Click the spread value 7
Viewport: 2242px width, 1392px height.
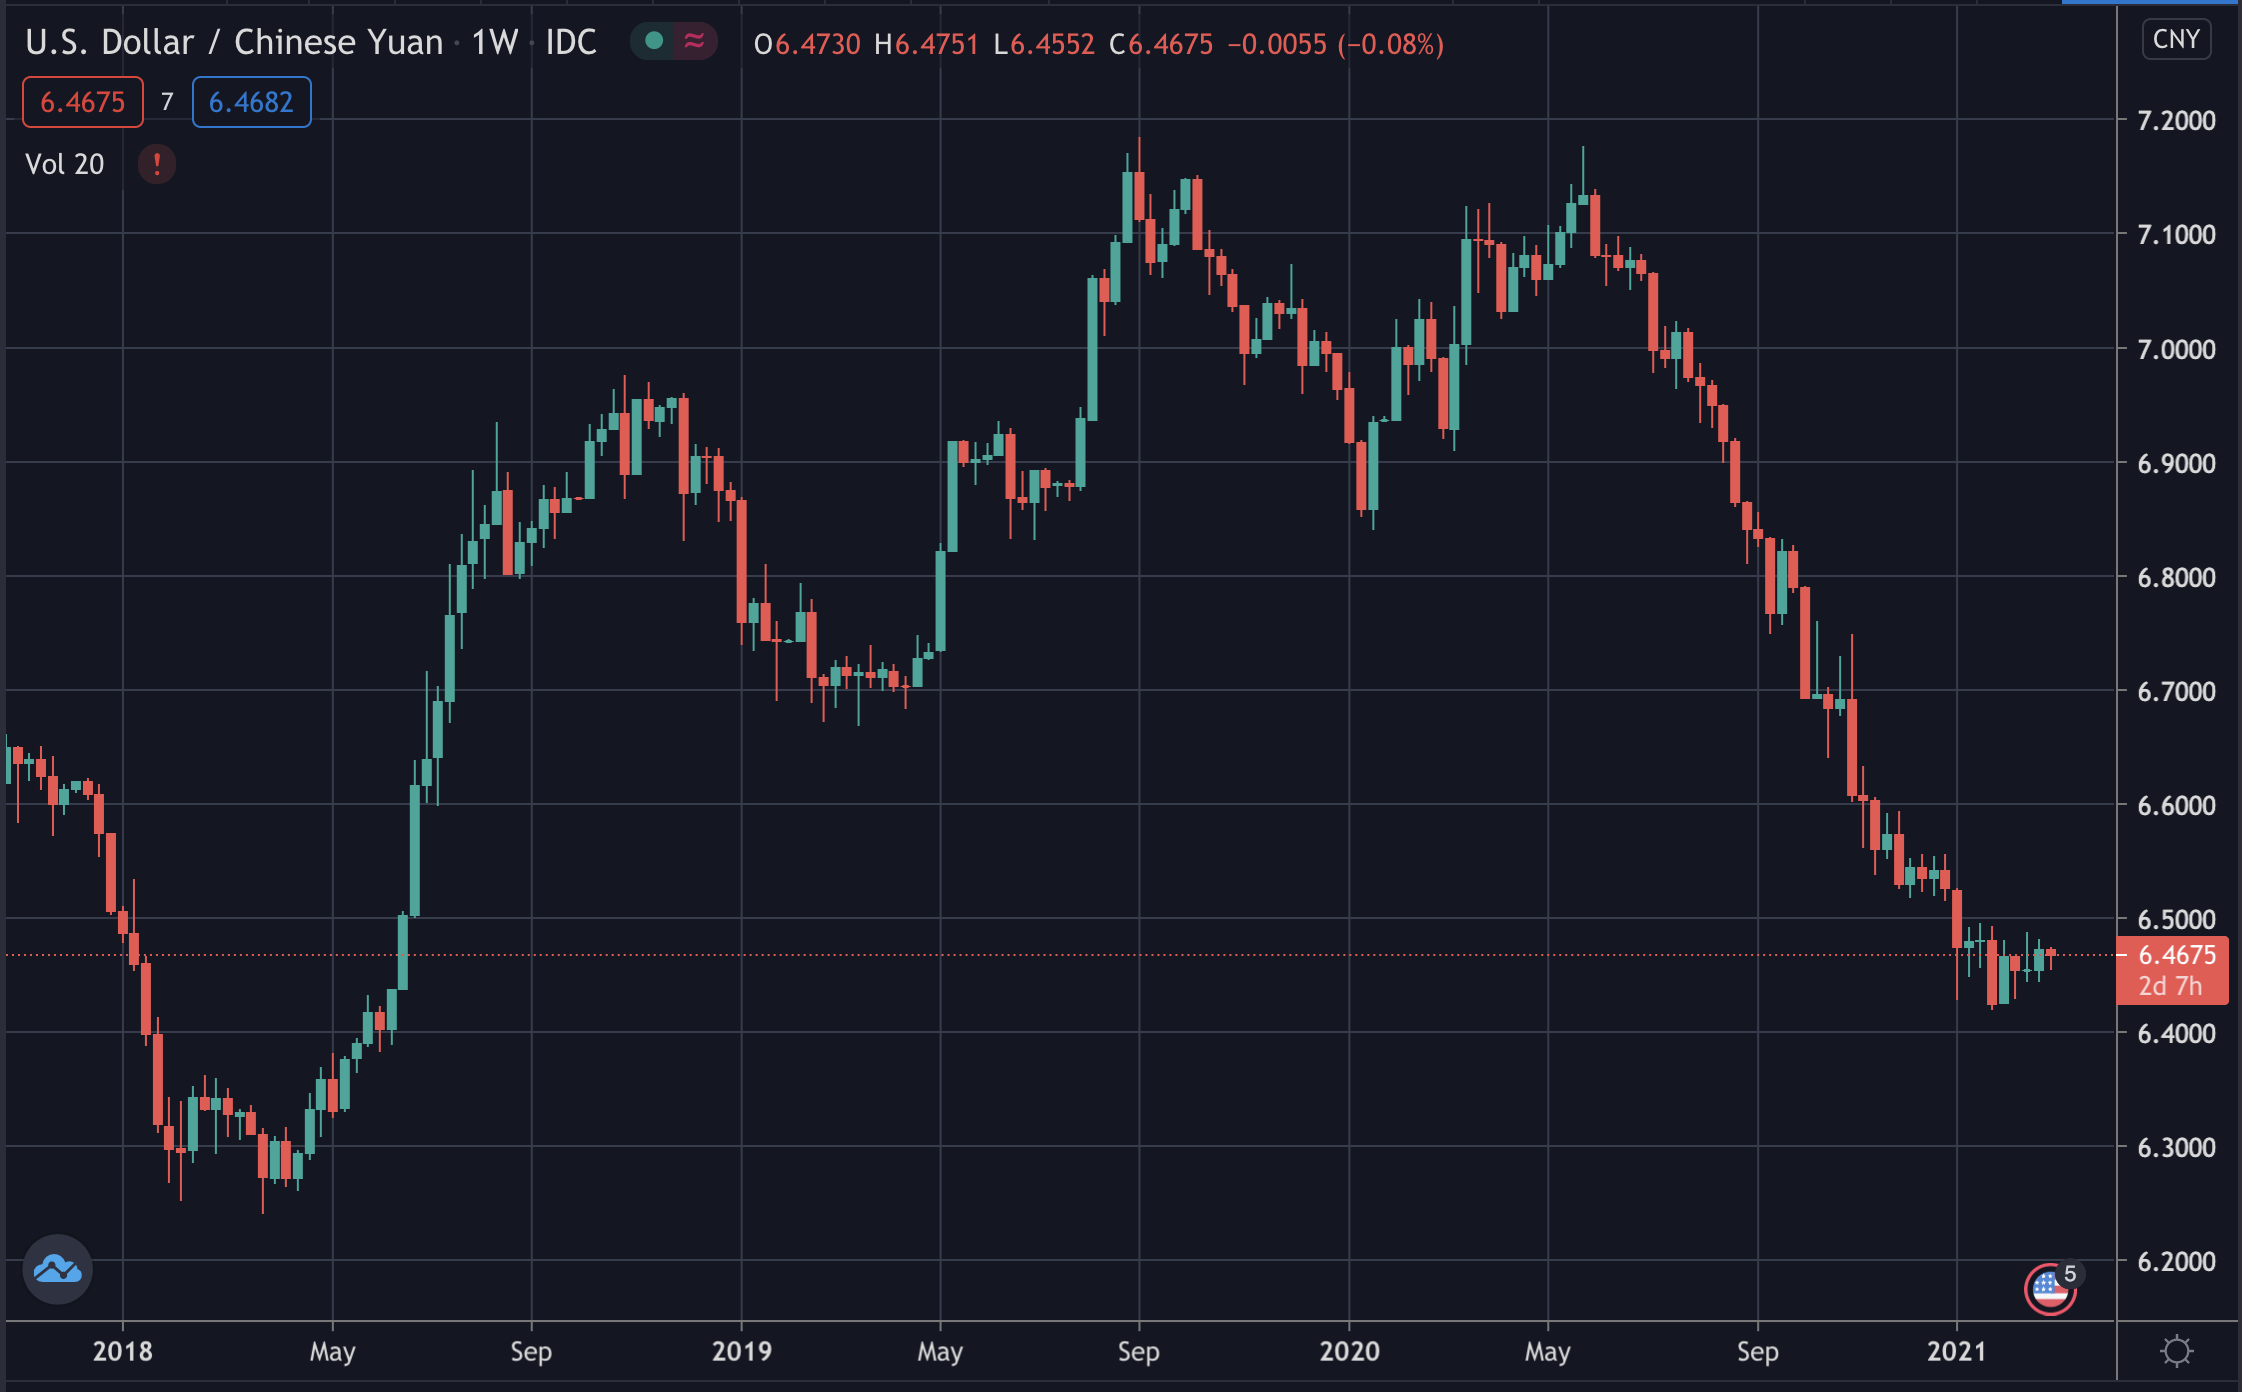[x=167, y=102]
